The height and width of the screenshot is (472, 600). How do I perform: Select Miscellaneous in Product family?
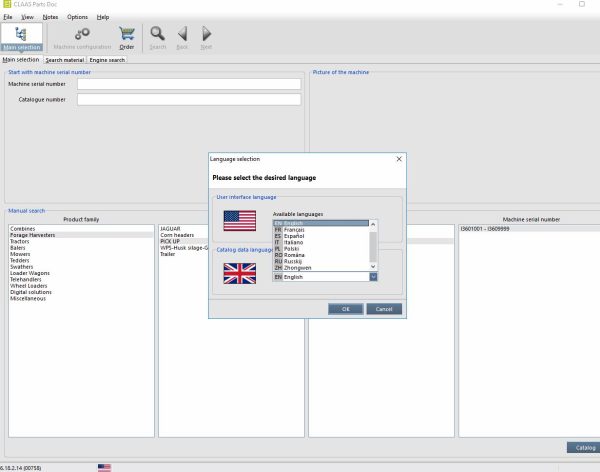pos(81,299)
